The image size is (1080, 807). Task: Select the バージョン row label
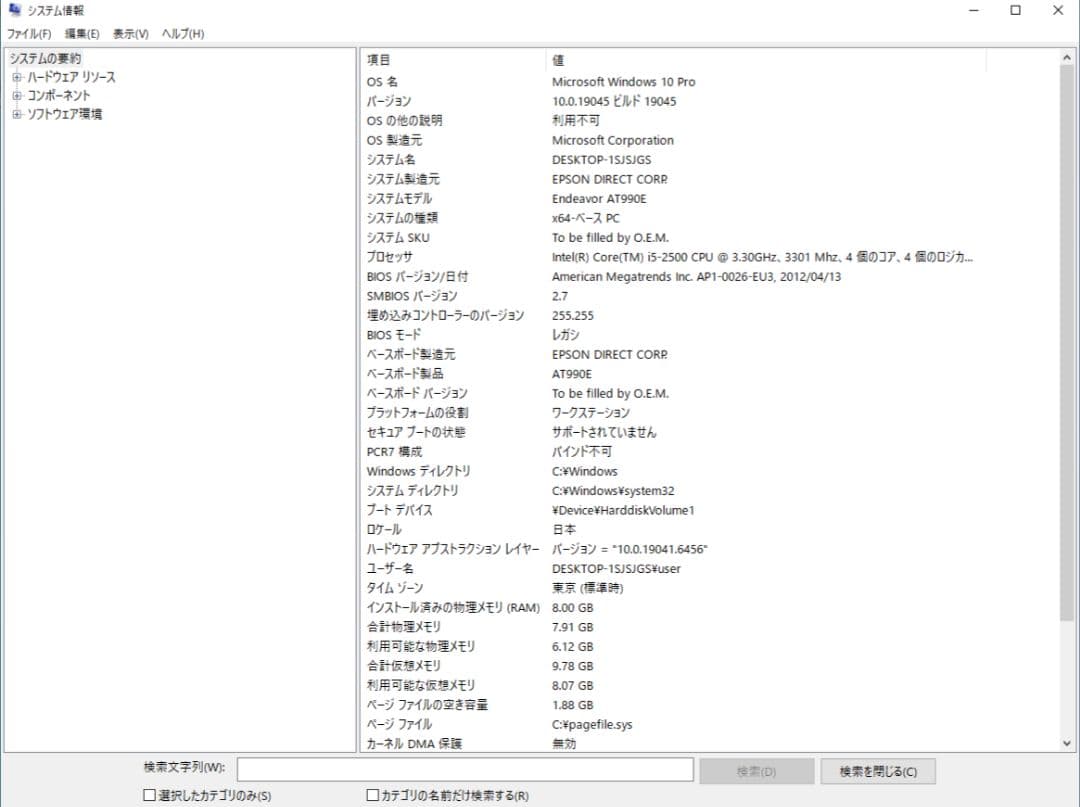click(389, 101)
